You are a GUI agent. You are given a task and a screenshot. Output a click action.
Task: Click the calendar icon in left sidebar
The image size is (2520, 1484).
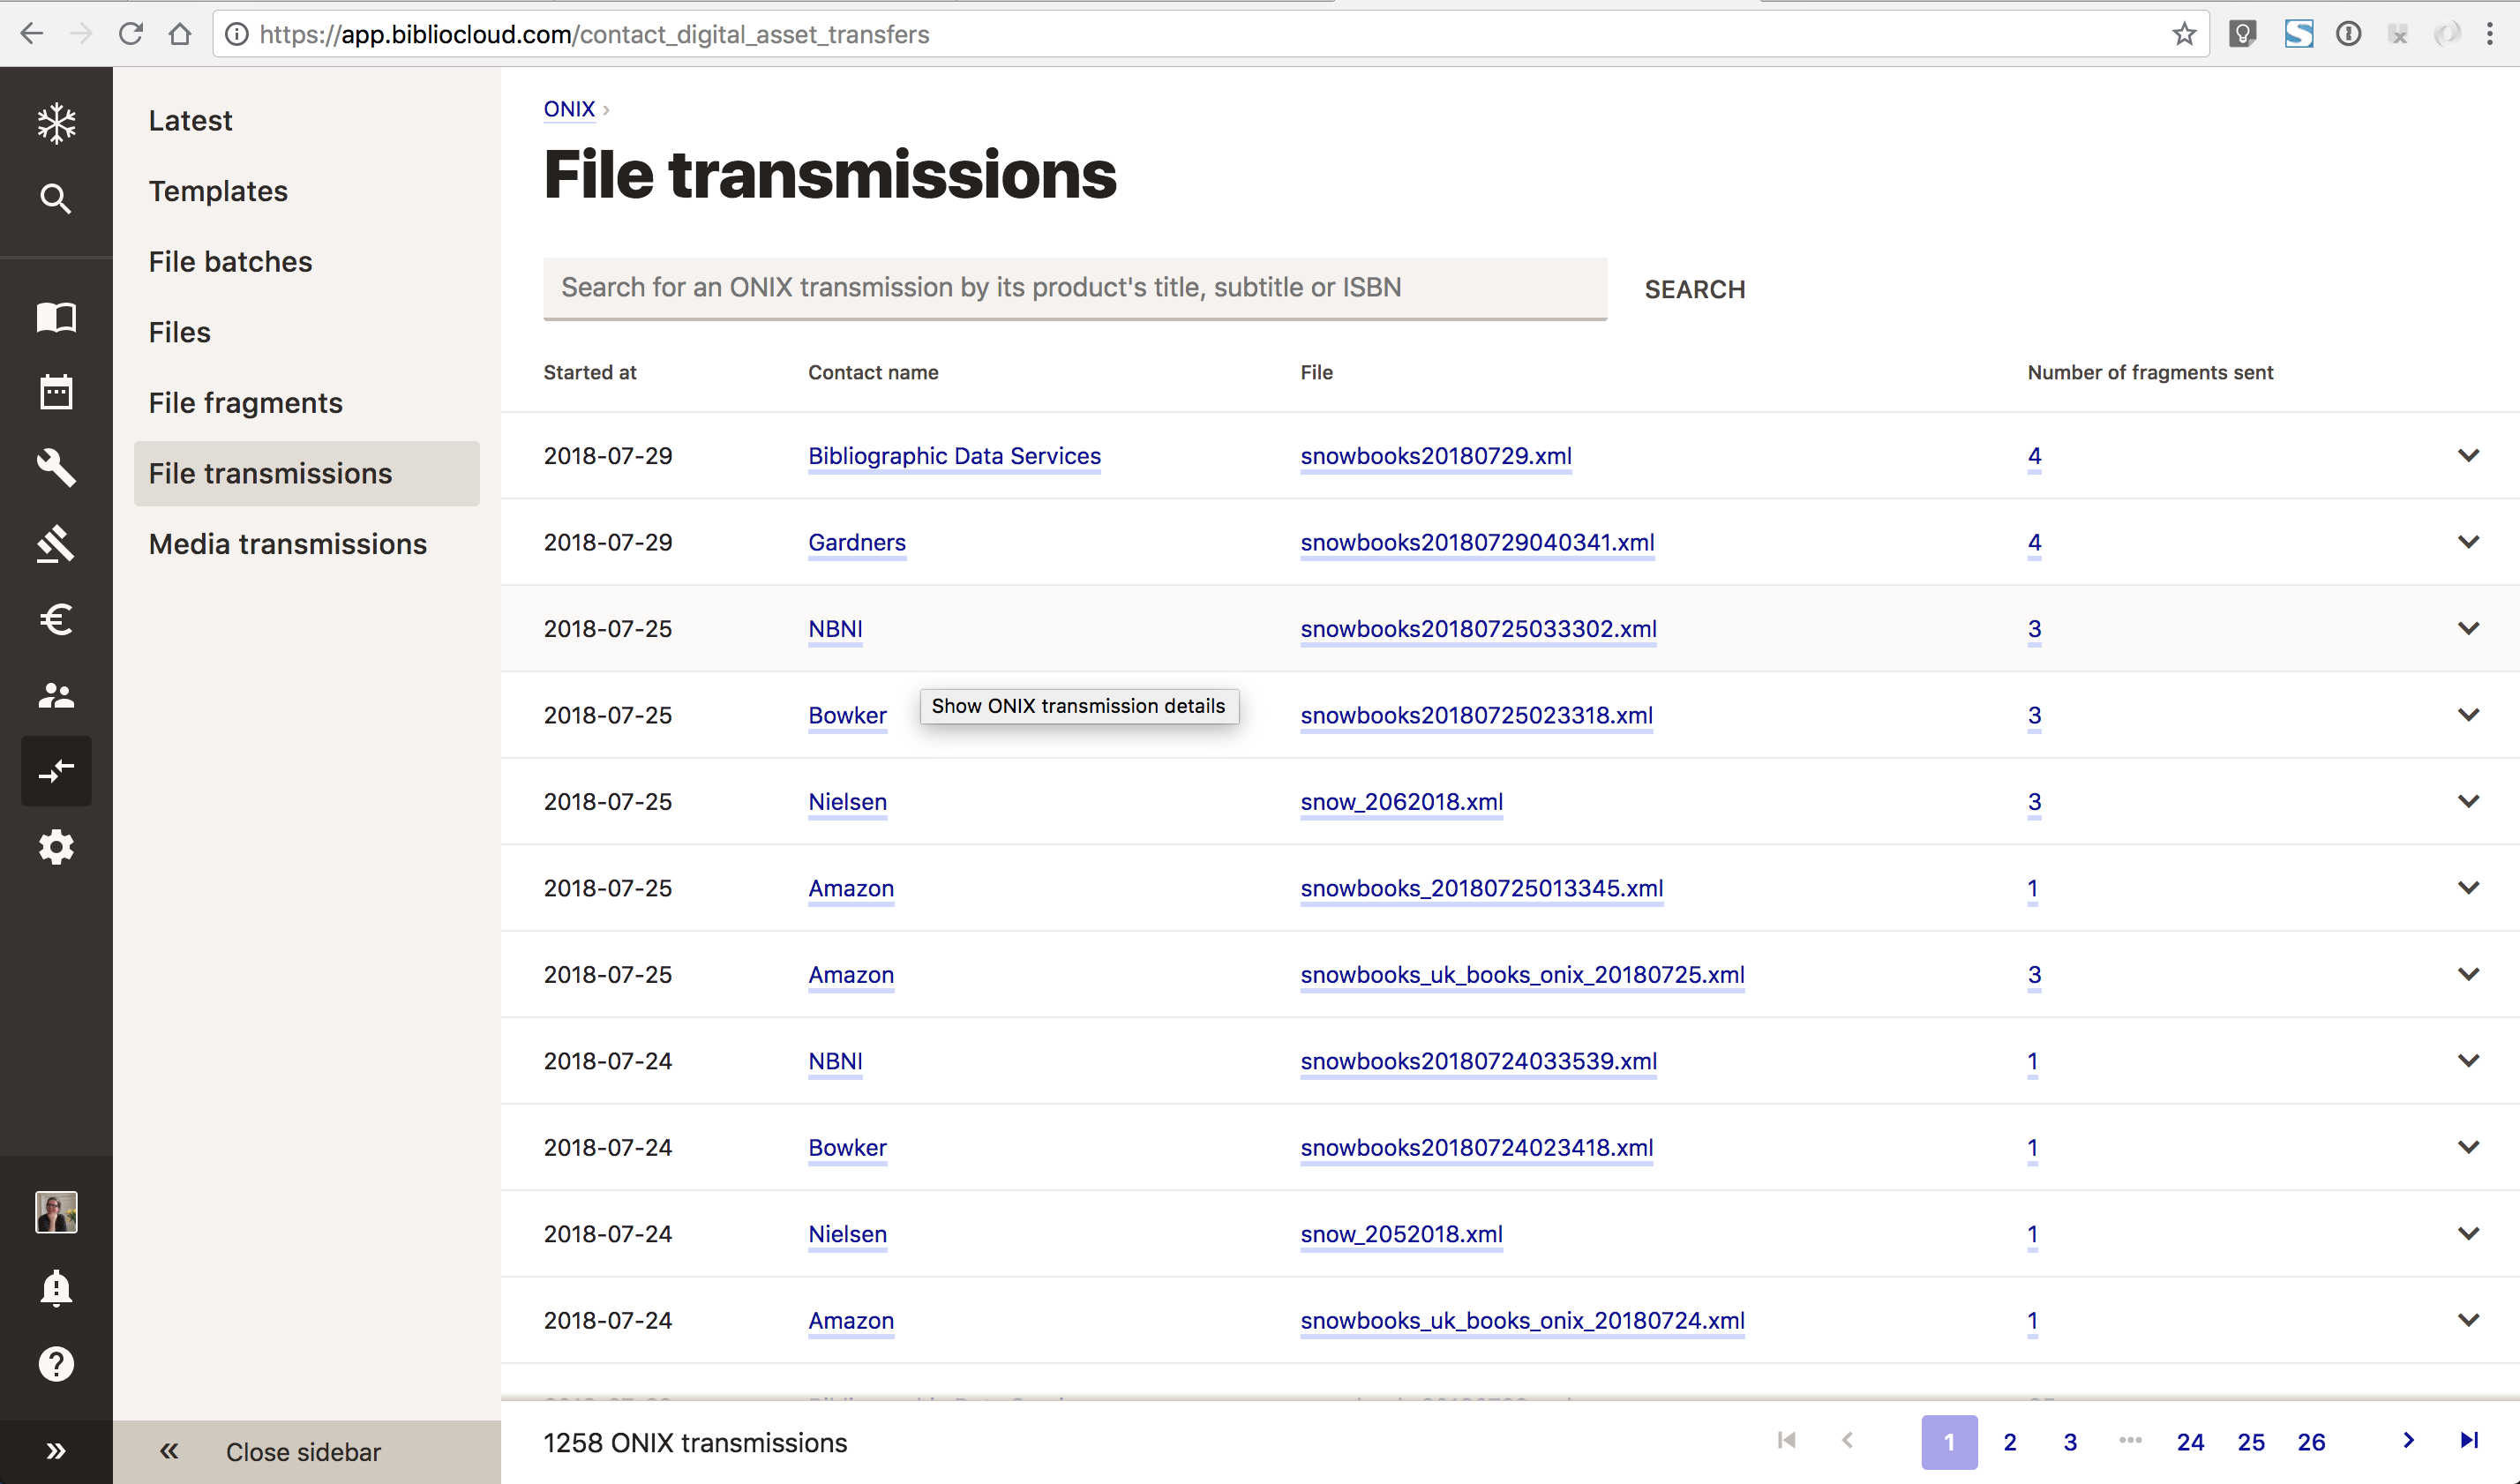(x=56, y=392)
